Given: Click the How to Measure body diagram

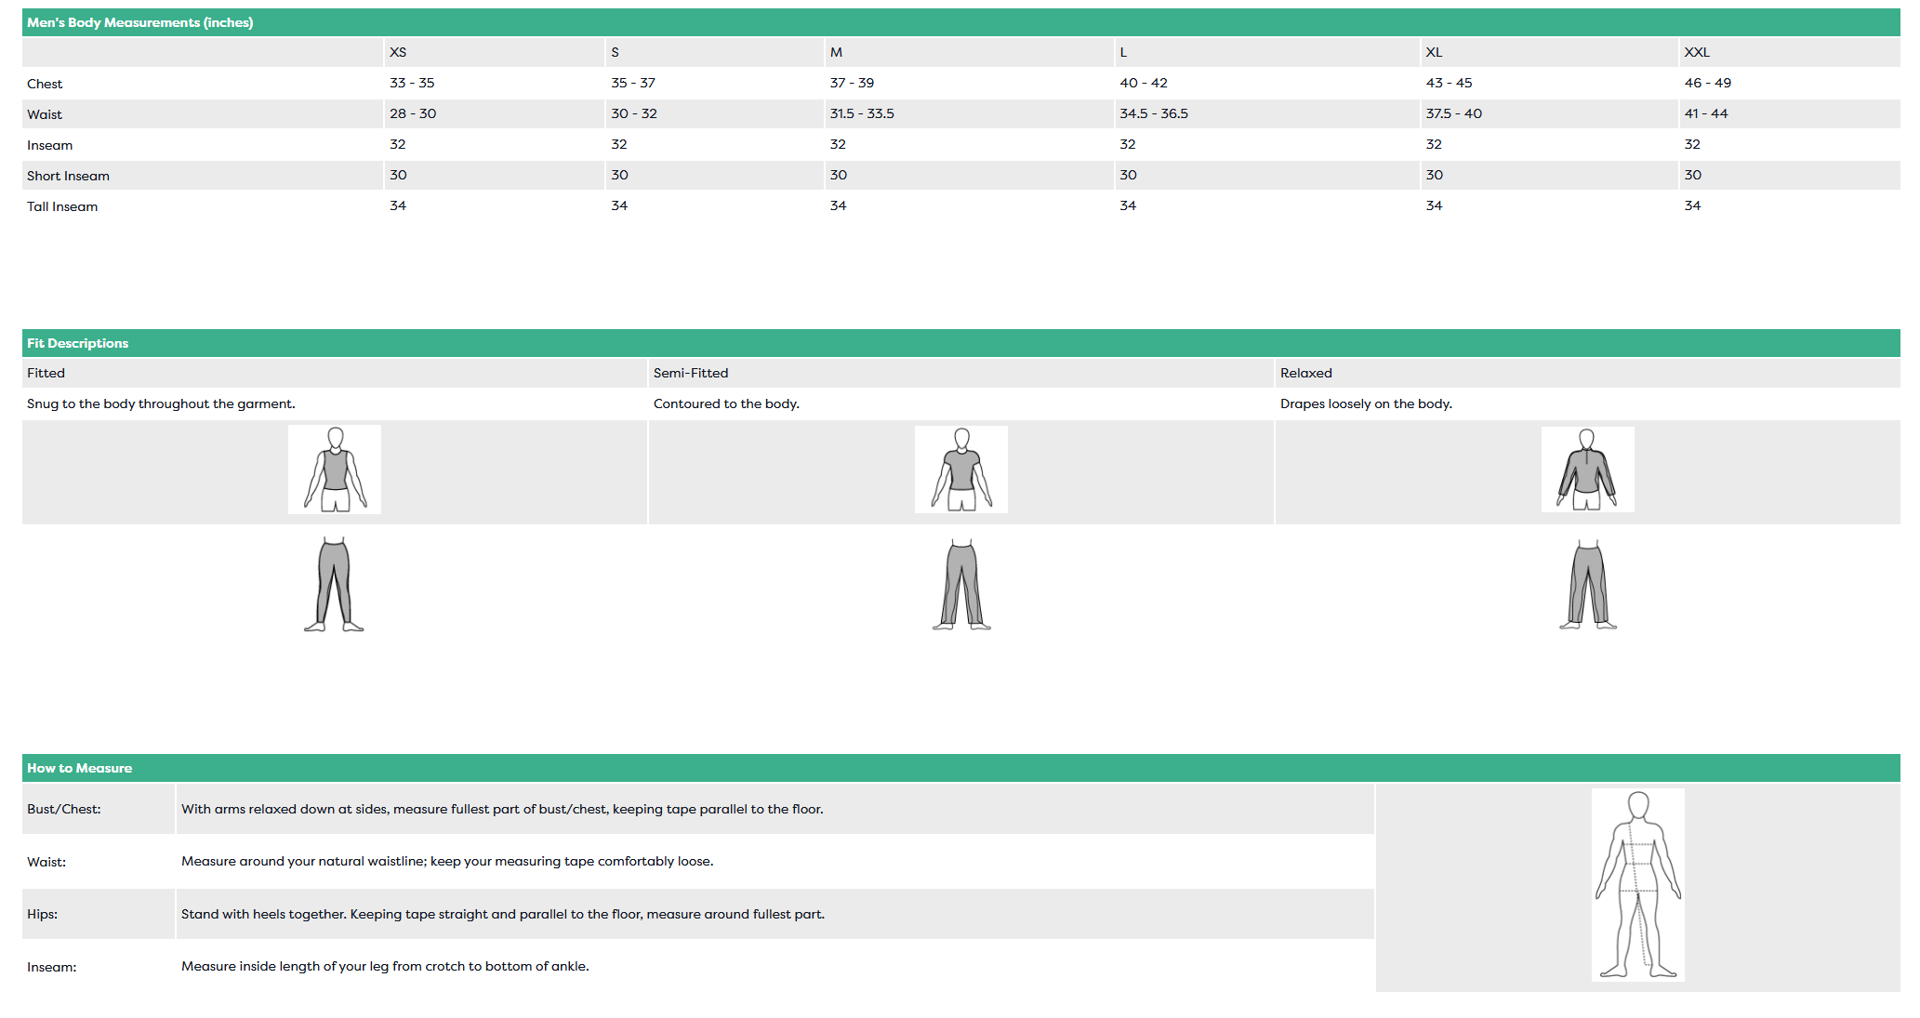Looking at the screenshot, I should [x=1637, y=885].
